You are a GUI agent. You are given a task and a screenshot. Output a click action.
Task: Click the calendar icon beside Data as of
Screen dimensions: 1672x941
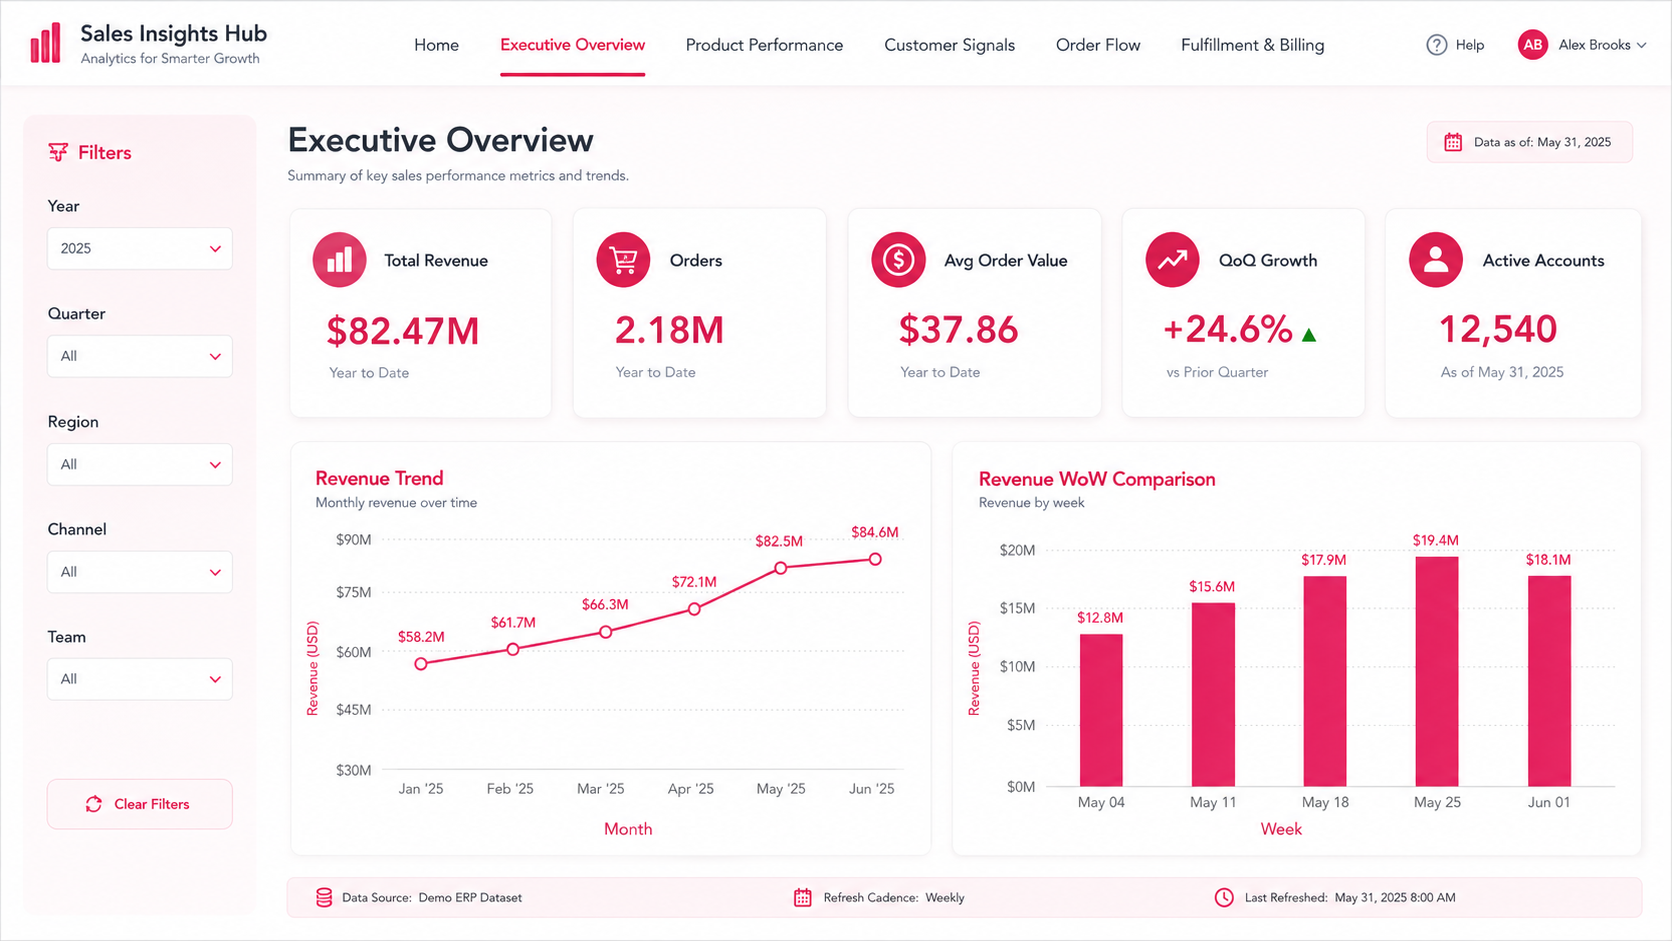1453,142
